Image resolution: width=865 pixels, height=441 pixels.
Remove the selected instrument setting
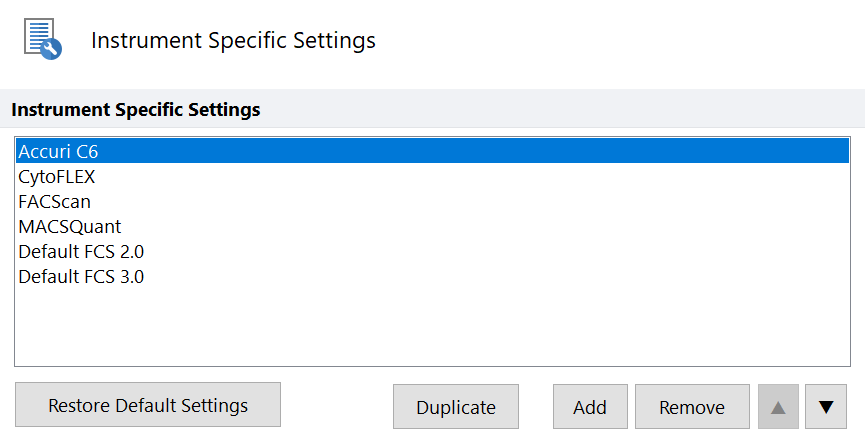692,407
